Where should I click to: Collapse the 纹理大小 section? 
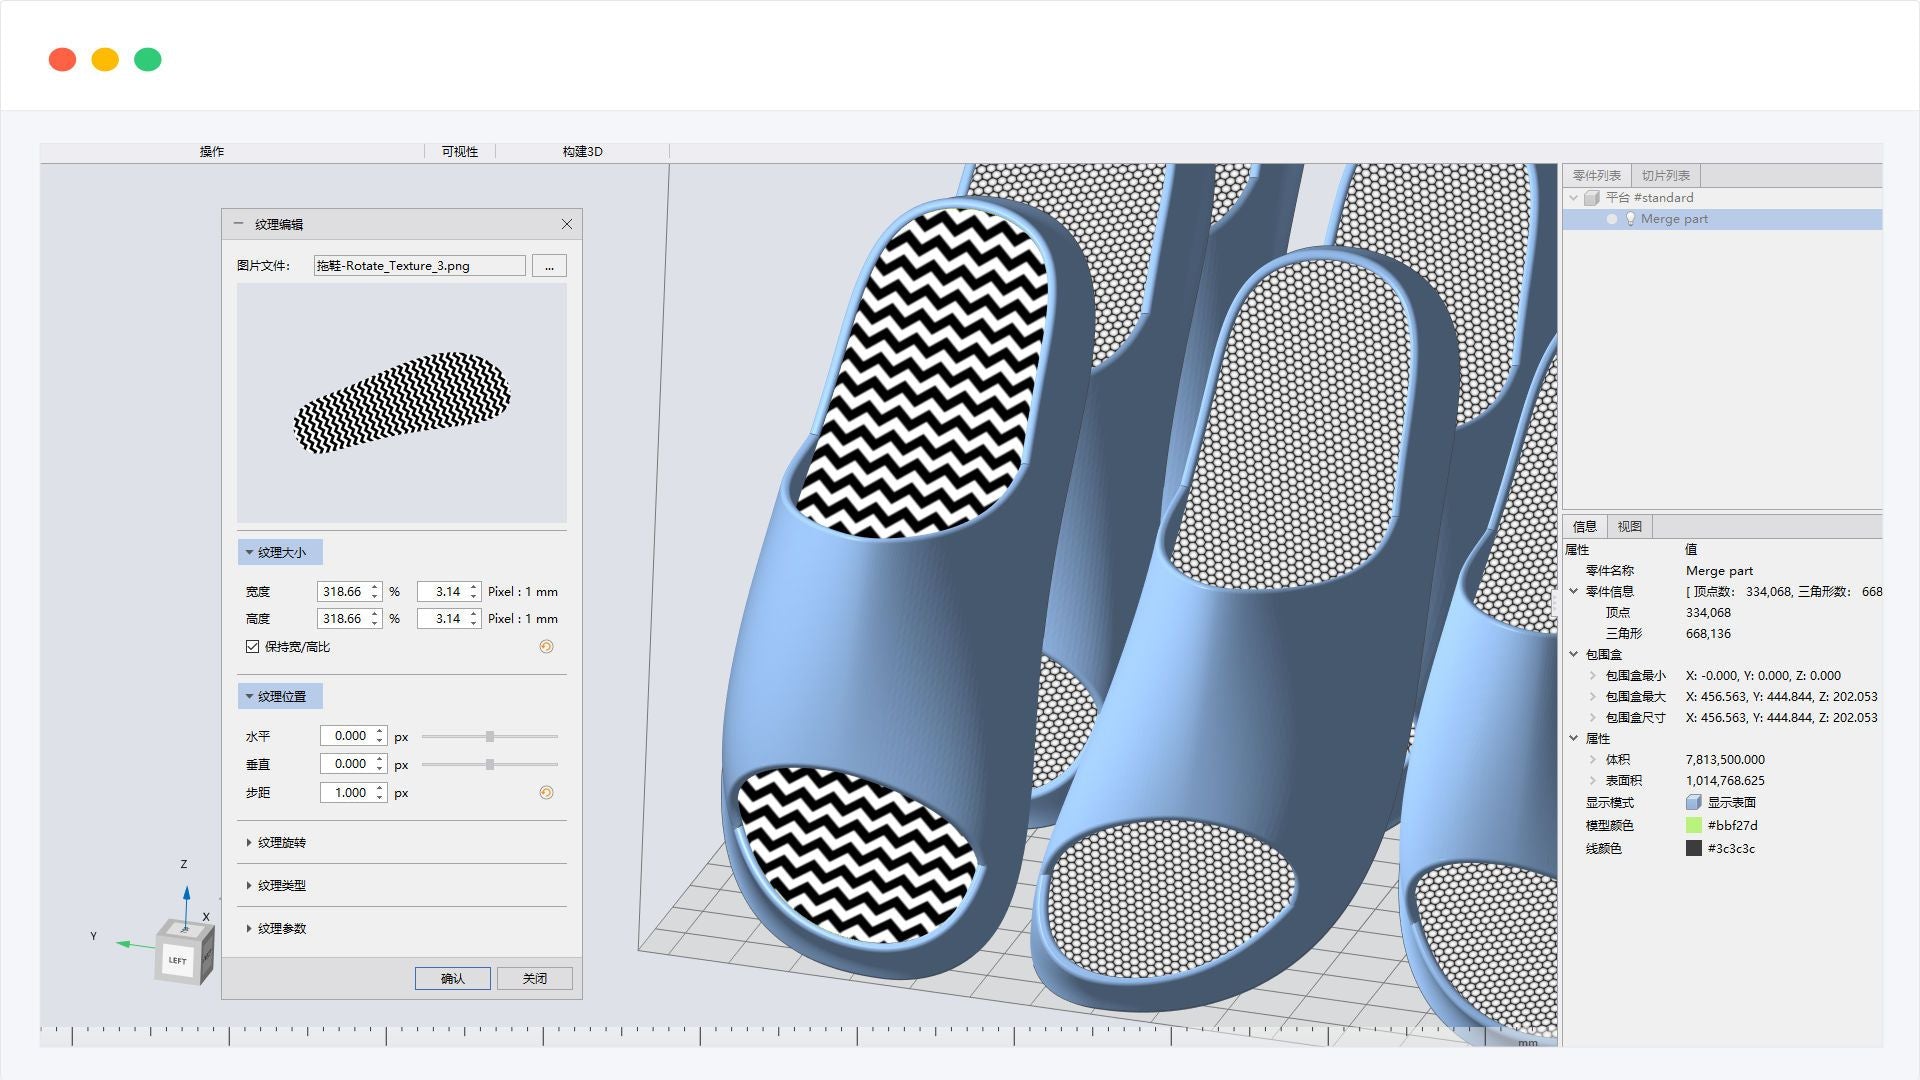[280, 553]
